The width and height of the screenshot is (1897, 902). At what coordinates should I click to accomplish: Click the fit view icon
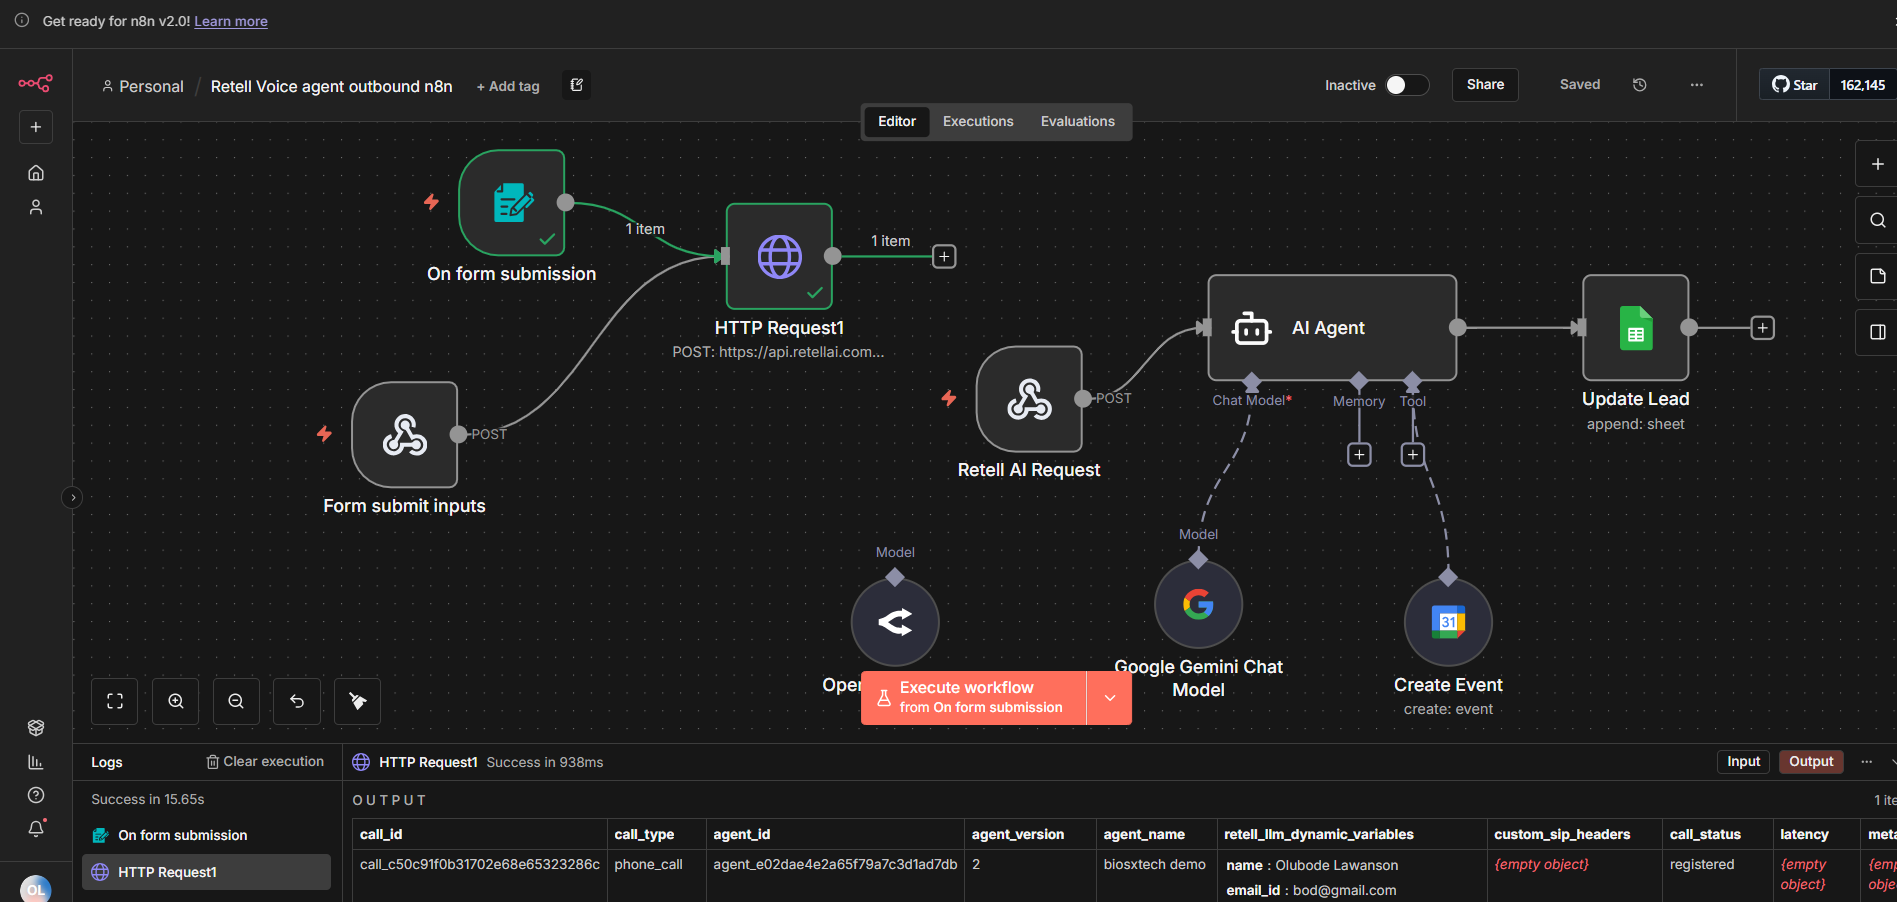tap(115, 701)
